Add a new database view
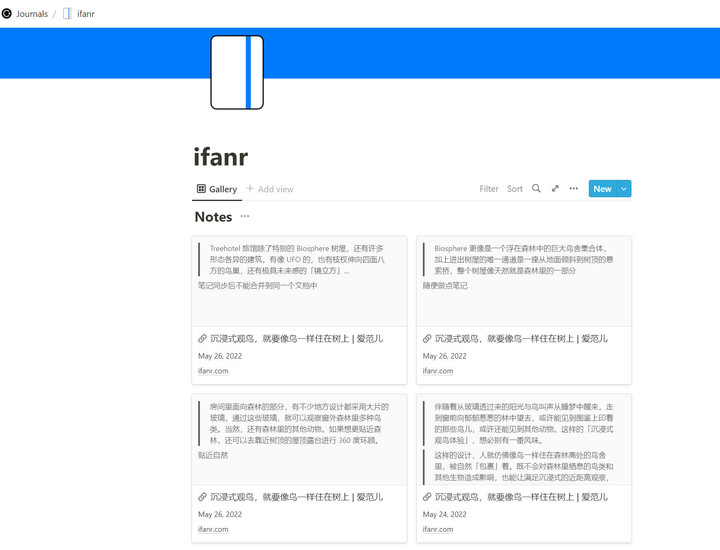 point(270,189)
